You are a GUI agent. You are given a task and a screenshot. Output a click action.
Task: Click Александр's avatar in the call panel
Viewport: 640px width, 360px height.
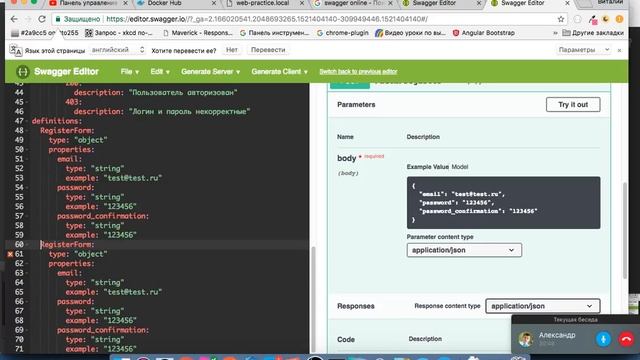click(x=526, y=339)
